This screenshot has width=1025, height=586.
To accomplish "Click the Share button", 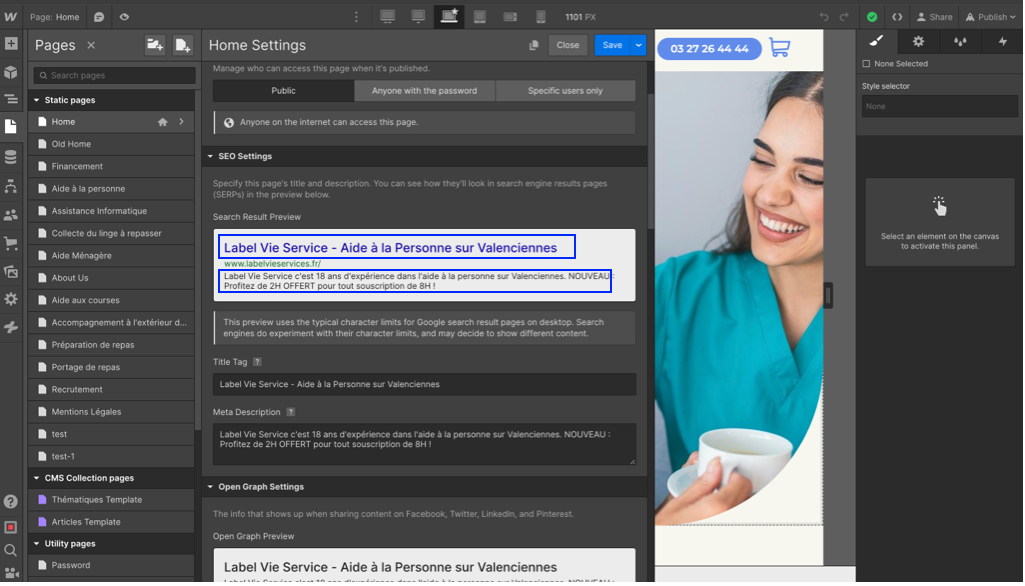I will (934, 17).
